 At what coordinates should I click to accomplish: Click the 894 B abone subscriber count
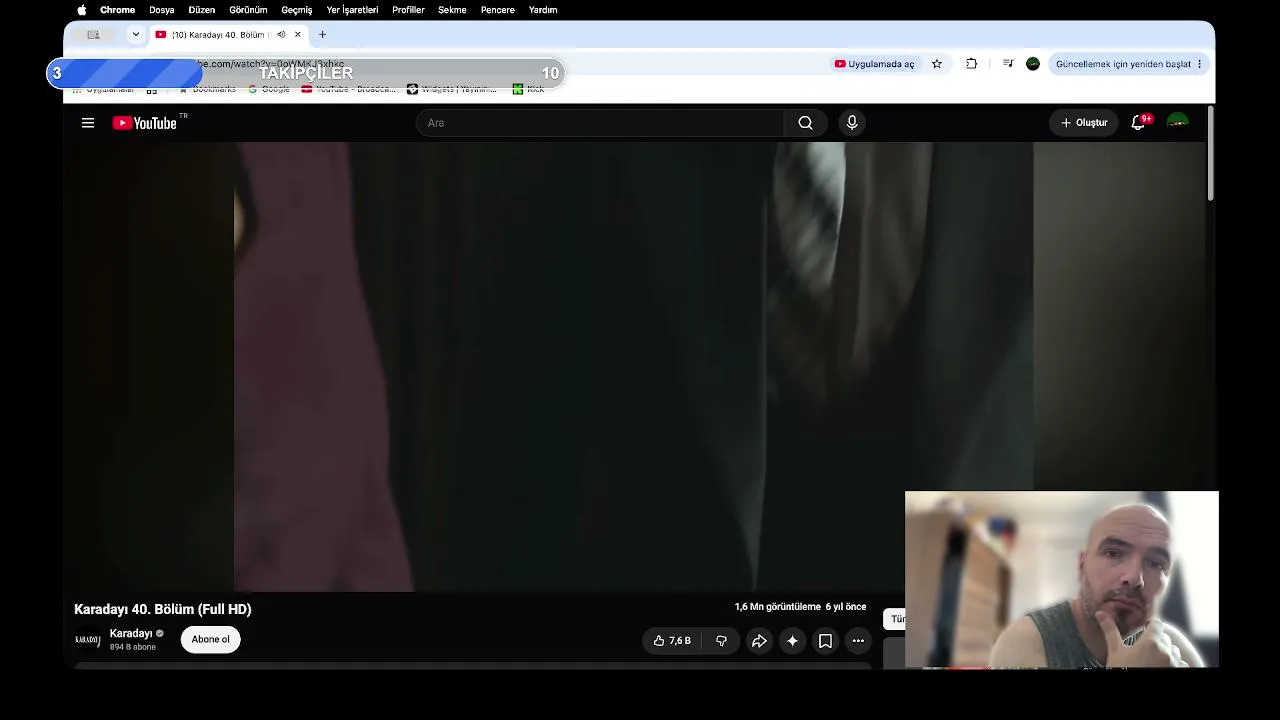click(x=132, y=647)
